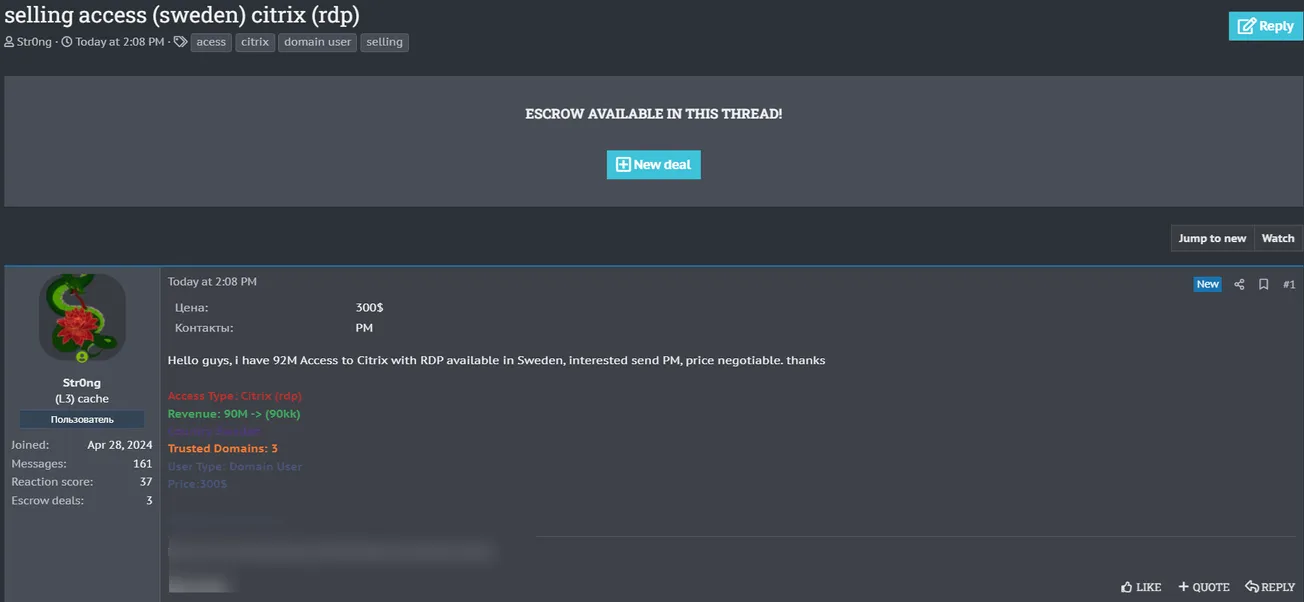Click the clock icon next to thread date
The height and width of the screenshot is (602, 1304).
[x=67, y=42]
